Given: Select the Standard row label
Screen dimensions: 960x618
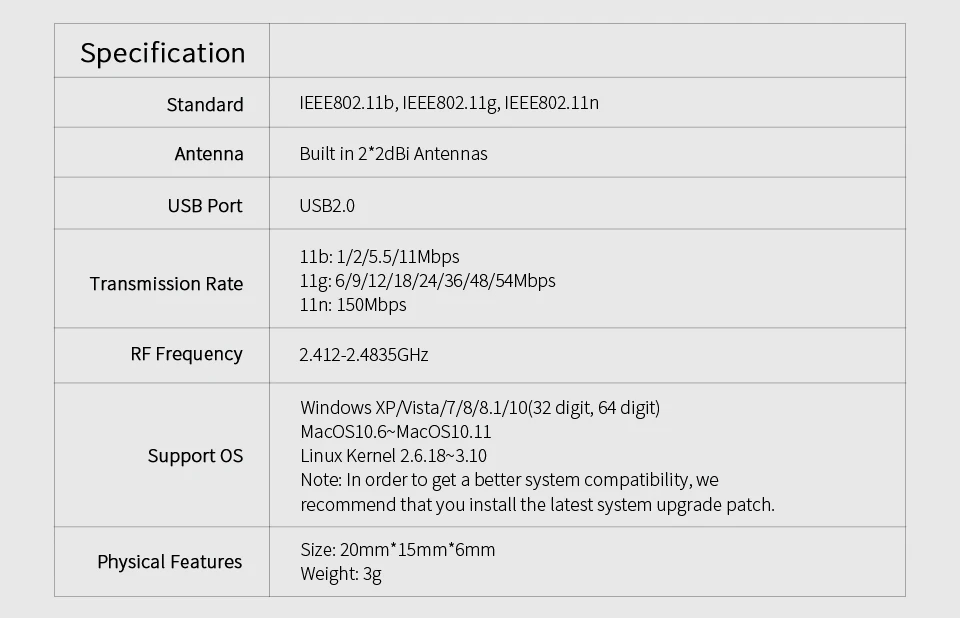Looking at the screenshot, I should coord(205,104).
